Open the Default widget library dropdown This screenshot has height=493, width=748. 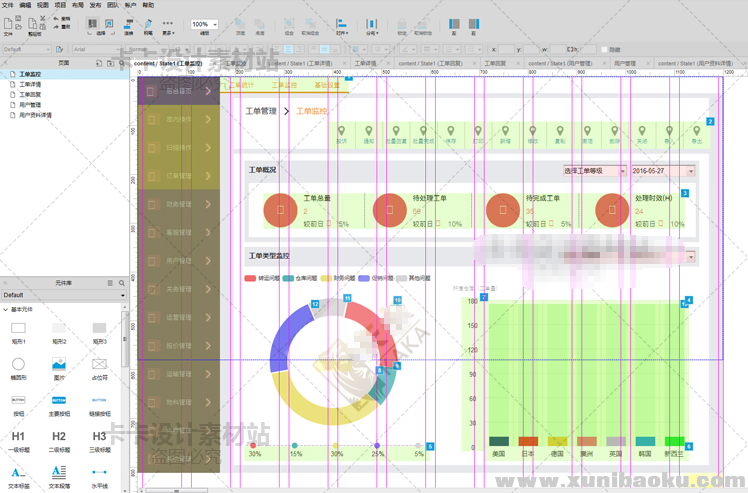pyautogui.click(x=64, y=295)
